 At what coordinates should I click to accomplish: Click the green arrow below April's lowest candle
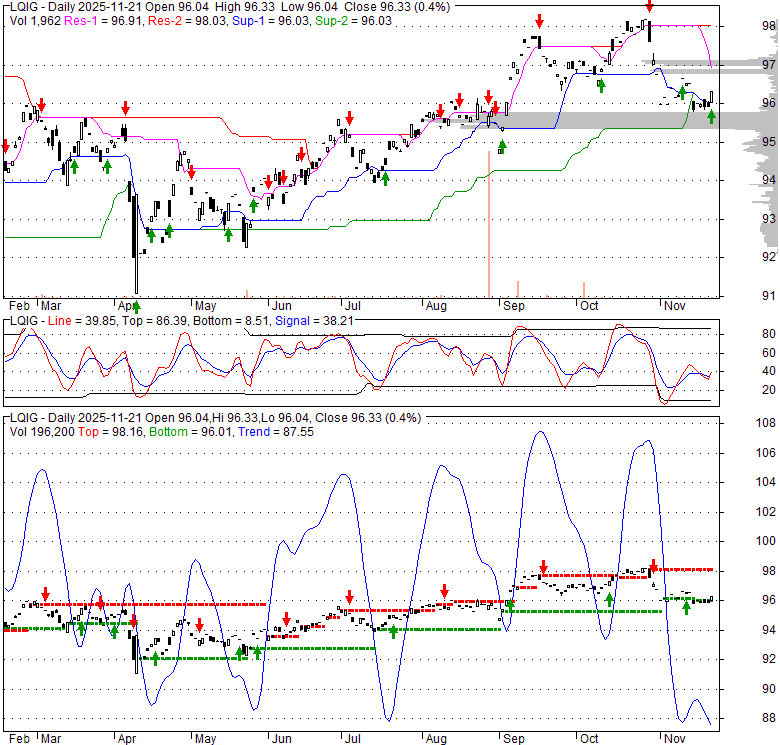coord(136,306)
